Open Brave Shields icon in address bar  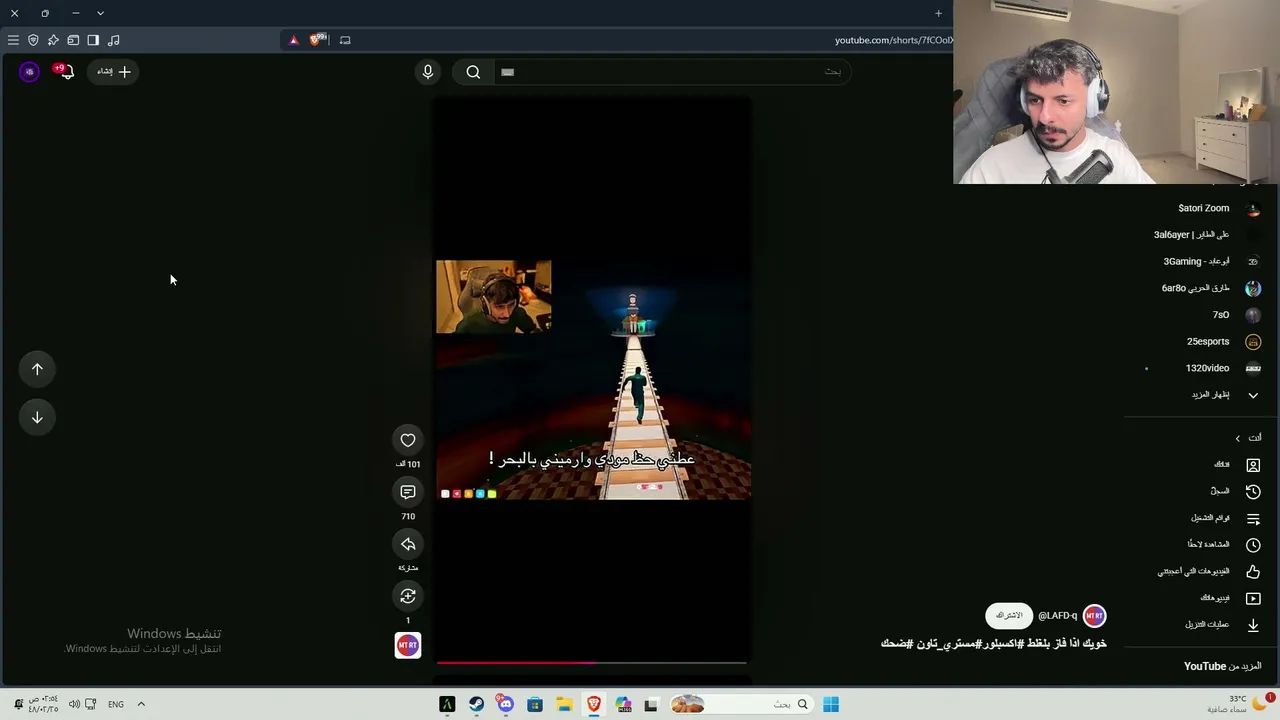pyautogui.click(x=317, y=40)
